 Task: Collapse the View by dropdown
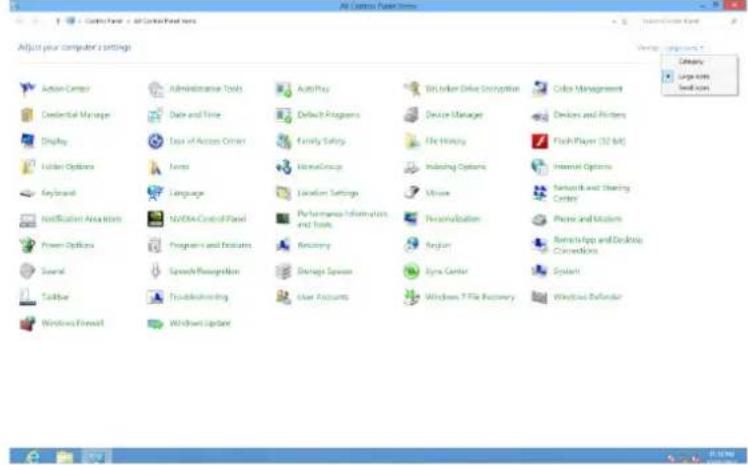pyautogui.click(x=685, y=48)
